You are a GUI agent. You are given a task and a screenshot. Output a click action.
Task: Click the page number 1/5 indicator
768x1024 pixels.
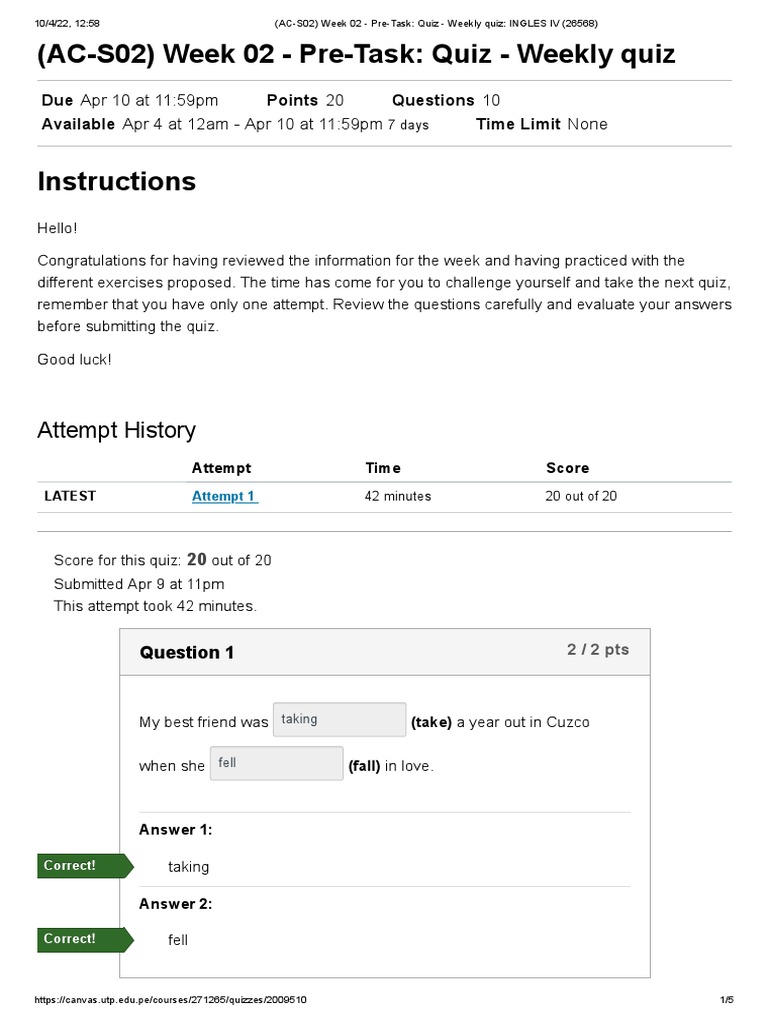(726, 1000)
